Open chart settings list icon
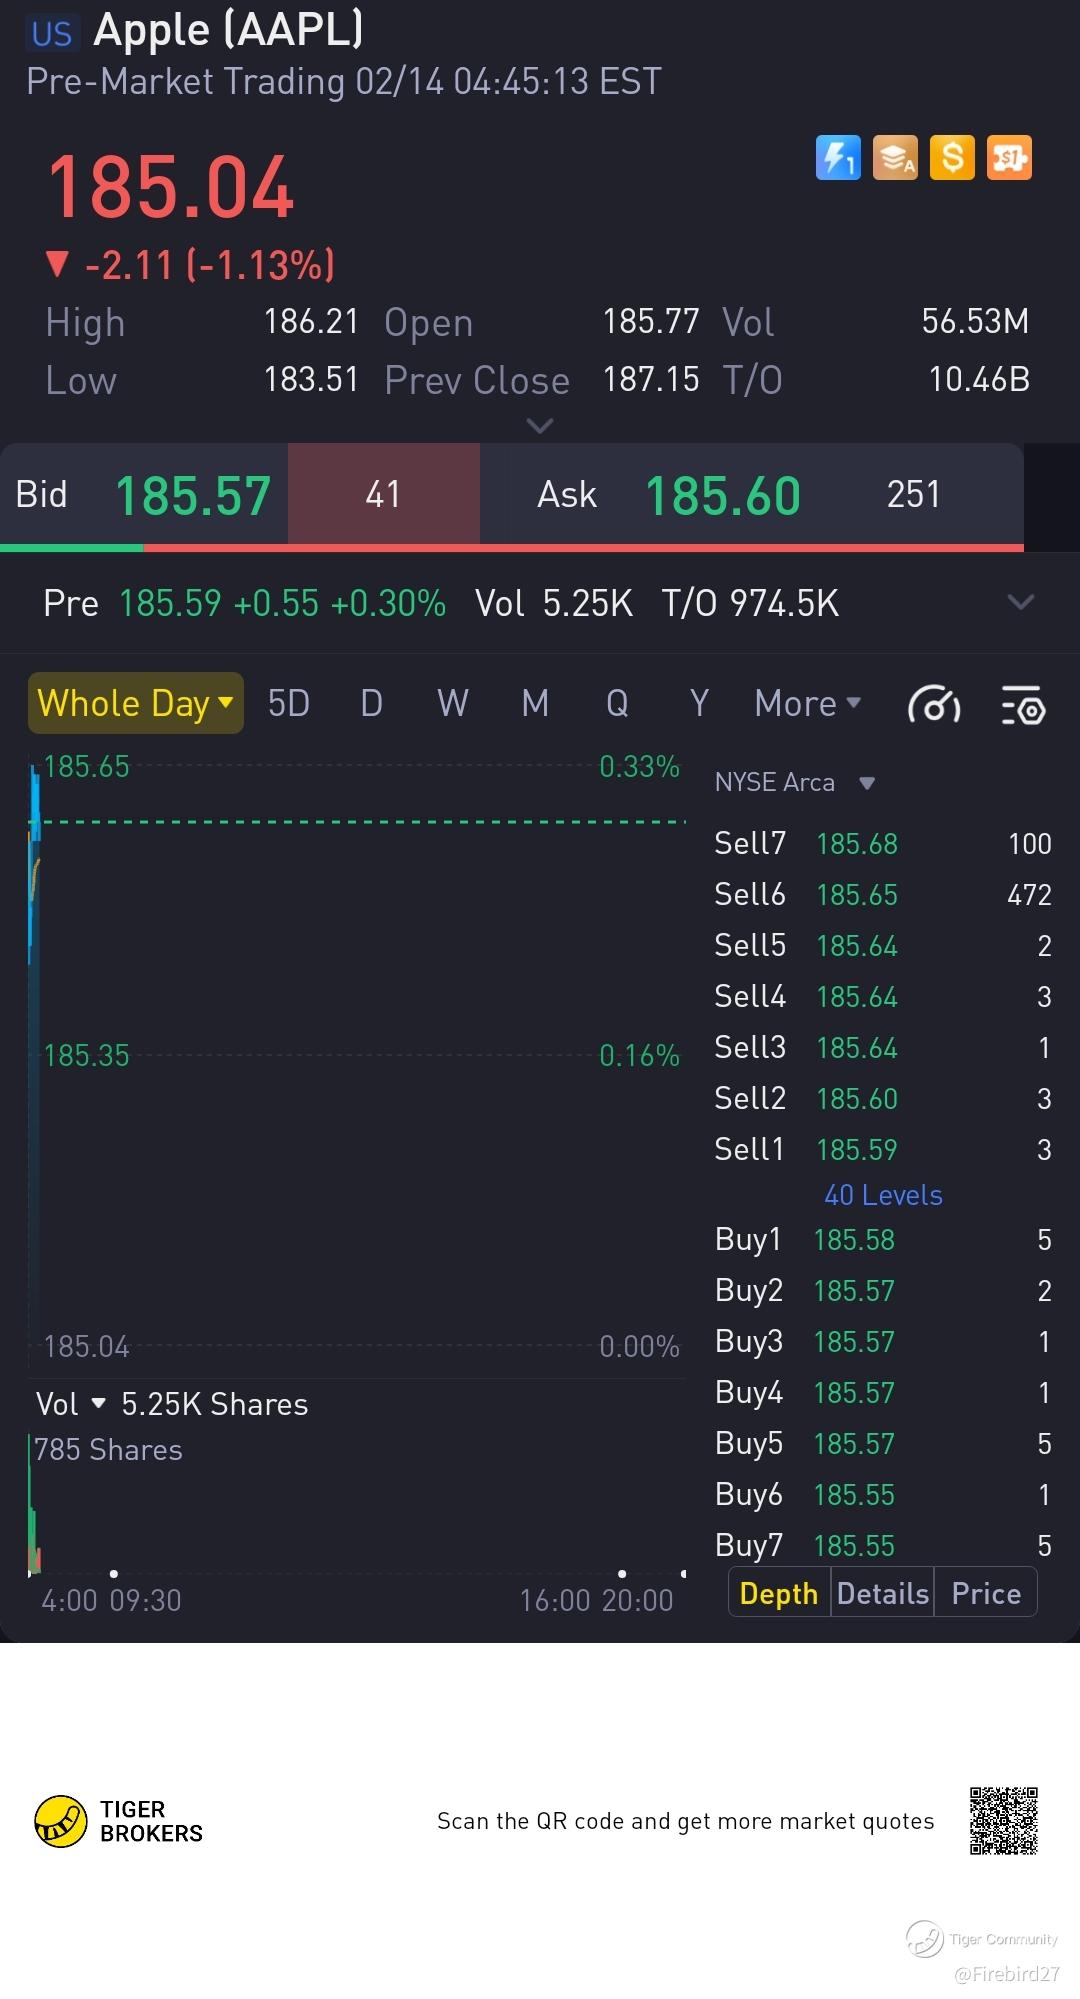The width and height of the screenshot is (1080, 1999). click(x=1023, y=705)
